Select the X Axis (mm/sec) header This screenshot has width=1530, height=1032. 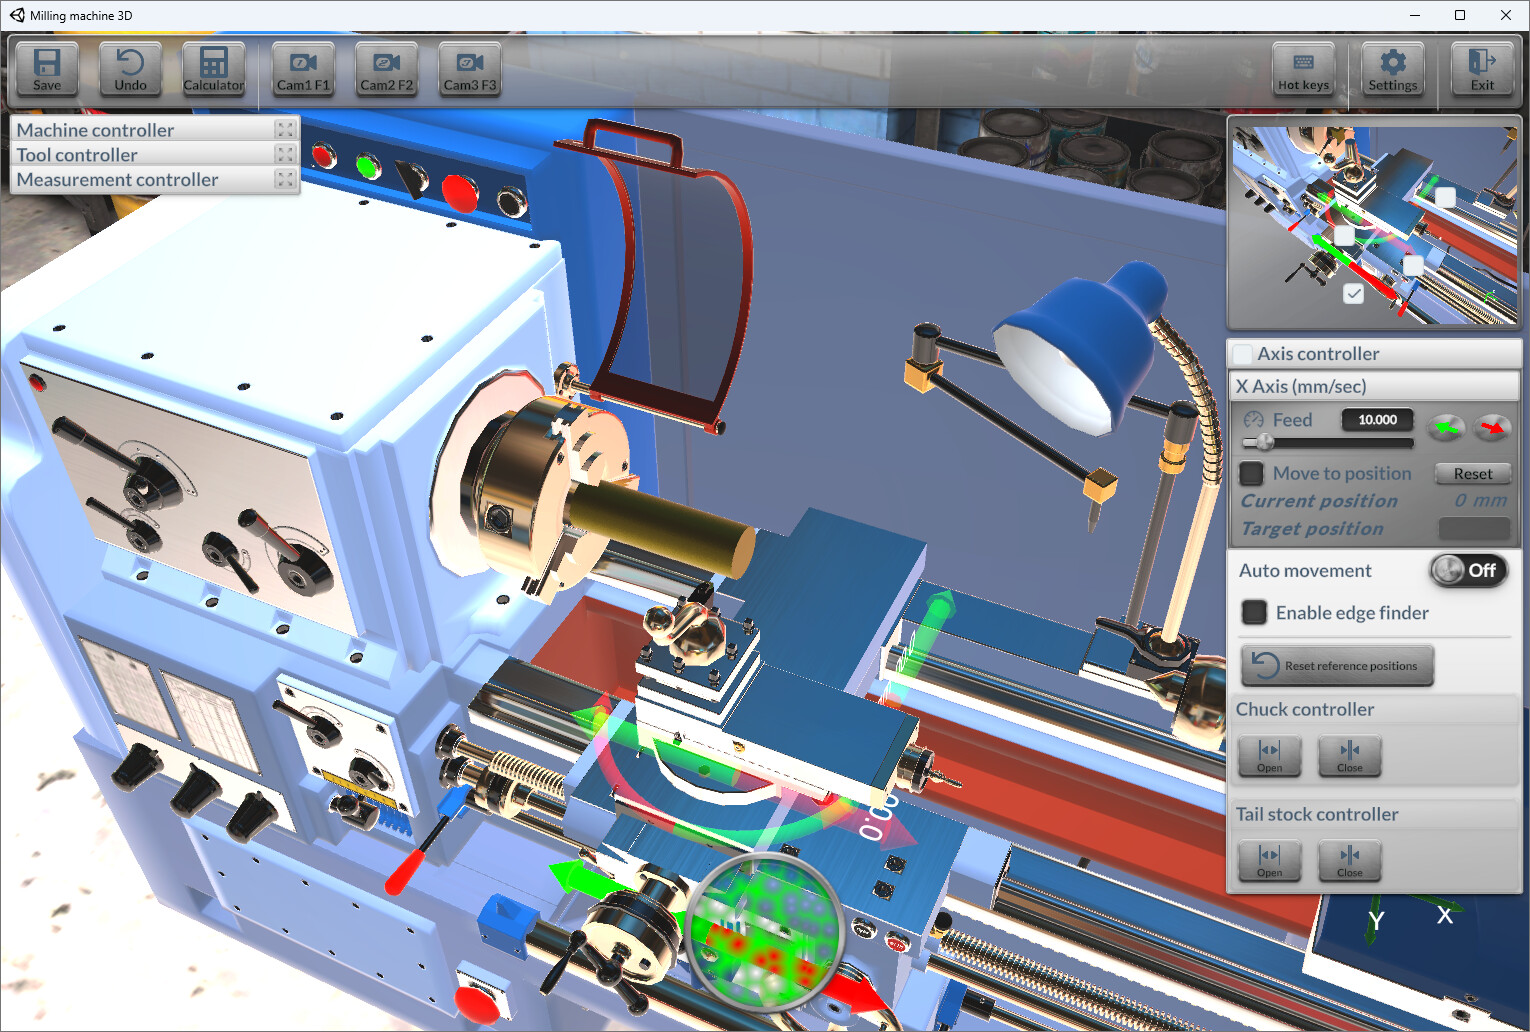1375,386
